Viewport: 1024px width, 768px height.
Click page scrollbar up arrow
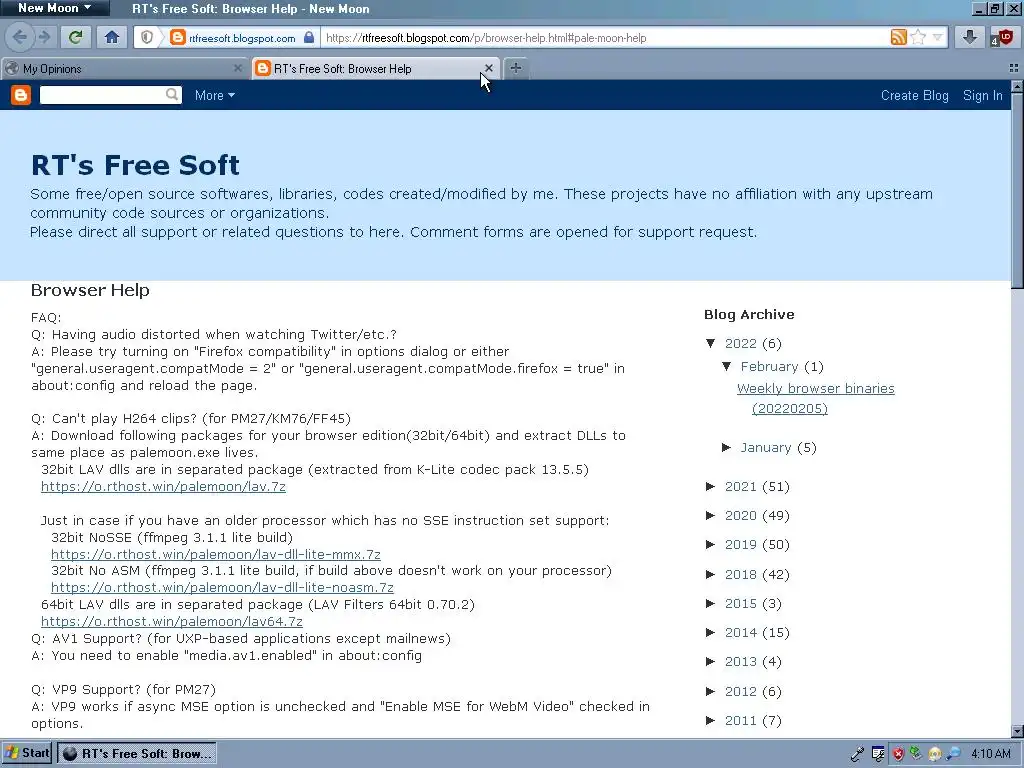pos(1017,86)
